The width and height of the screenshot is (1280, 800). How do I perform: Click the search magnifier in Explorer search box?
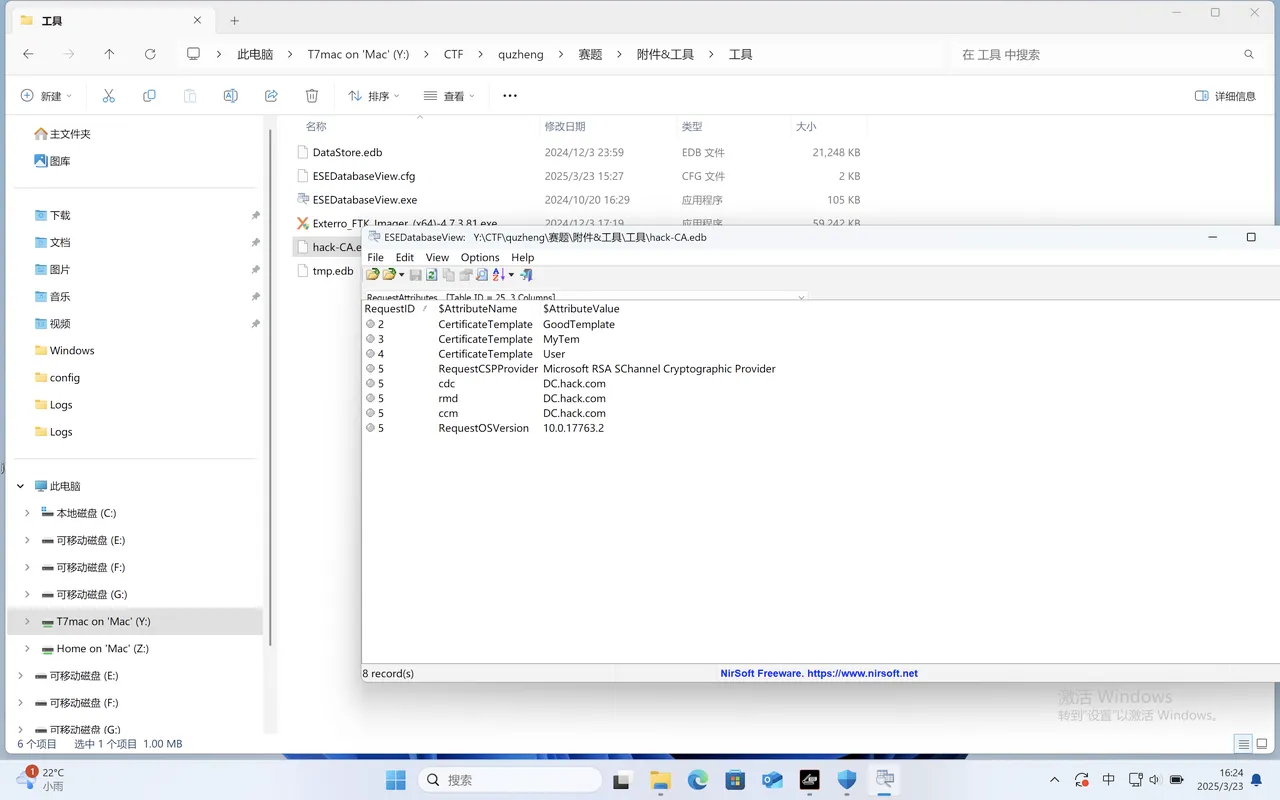tap(1249, 54)
